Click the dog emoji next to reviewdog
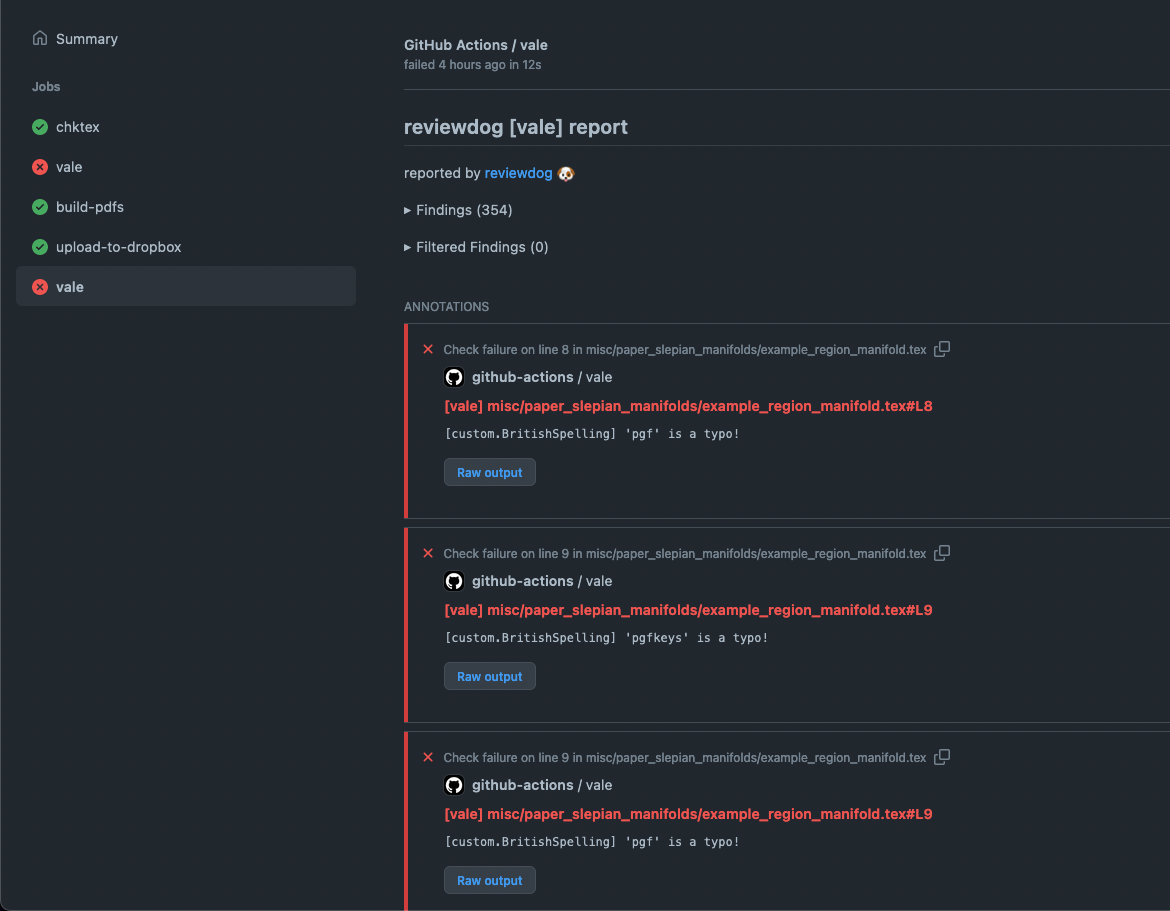Image resolution: width=1170 pixels, height=911 pixels. (565, 174)
